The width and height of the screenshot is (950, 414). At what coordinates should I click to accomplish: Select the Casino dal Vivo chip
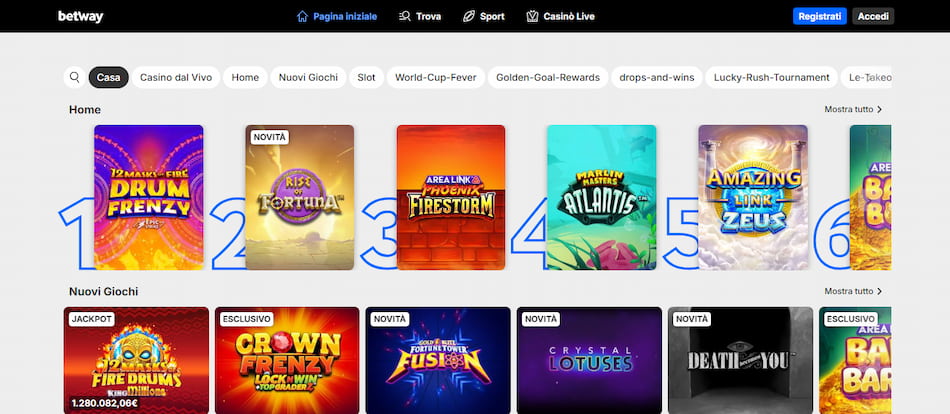pyautogui.click(x=176, y=78)
